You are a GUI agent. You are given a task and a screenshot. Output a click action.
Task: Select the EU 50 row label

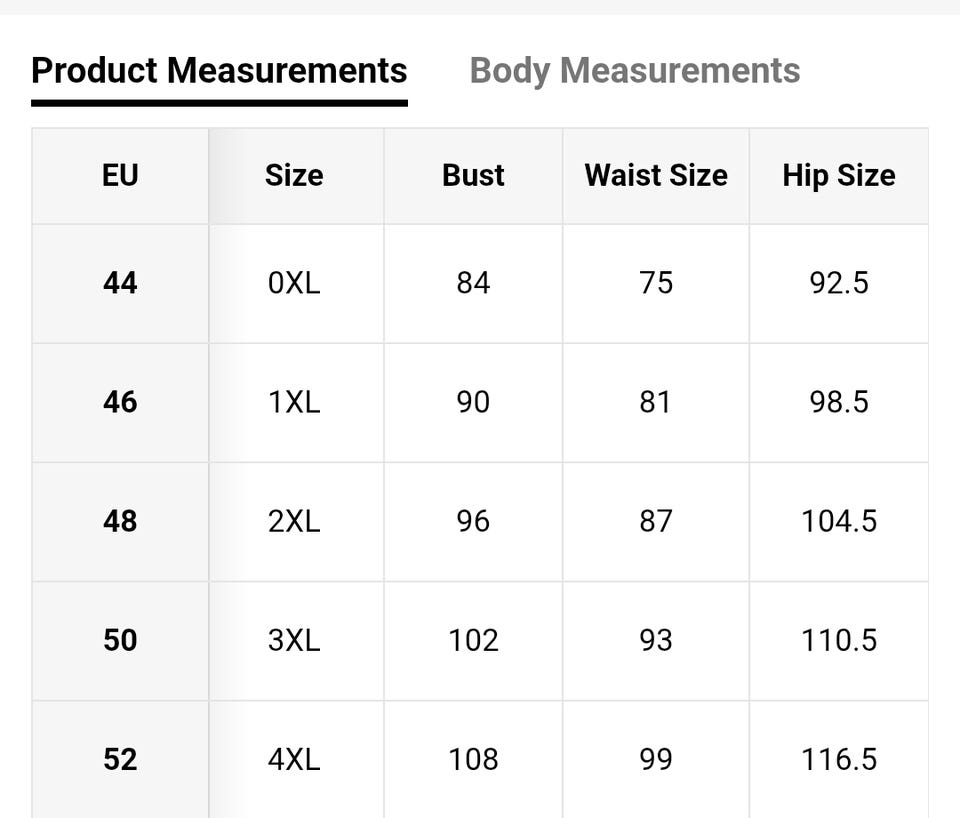pyautogui.click(x=120, y=640)
